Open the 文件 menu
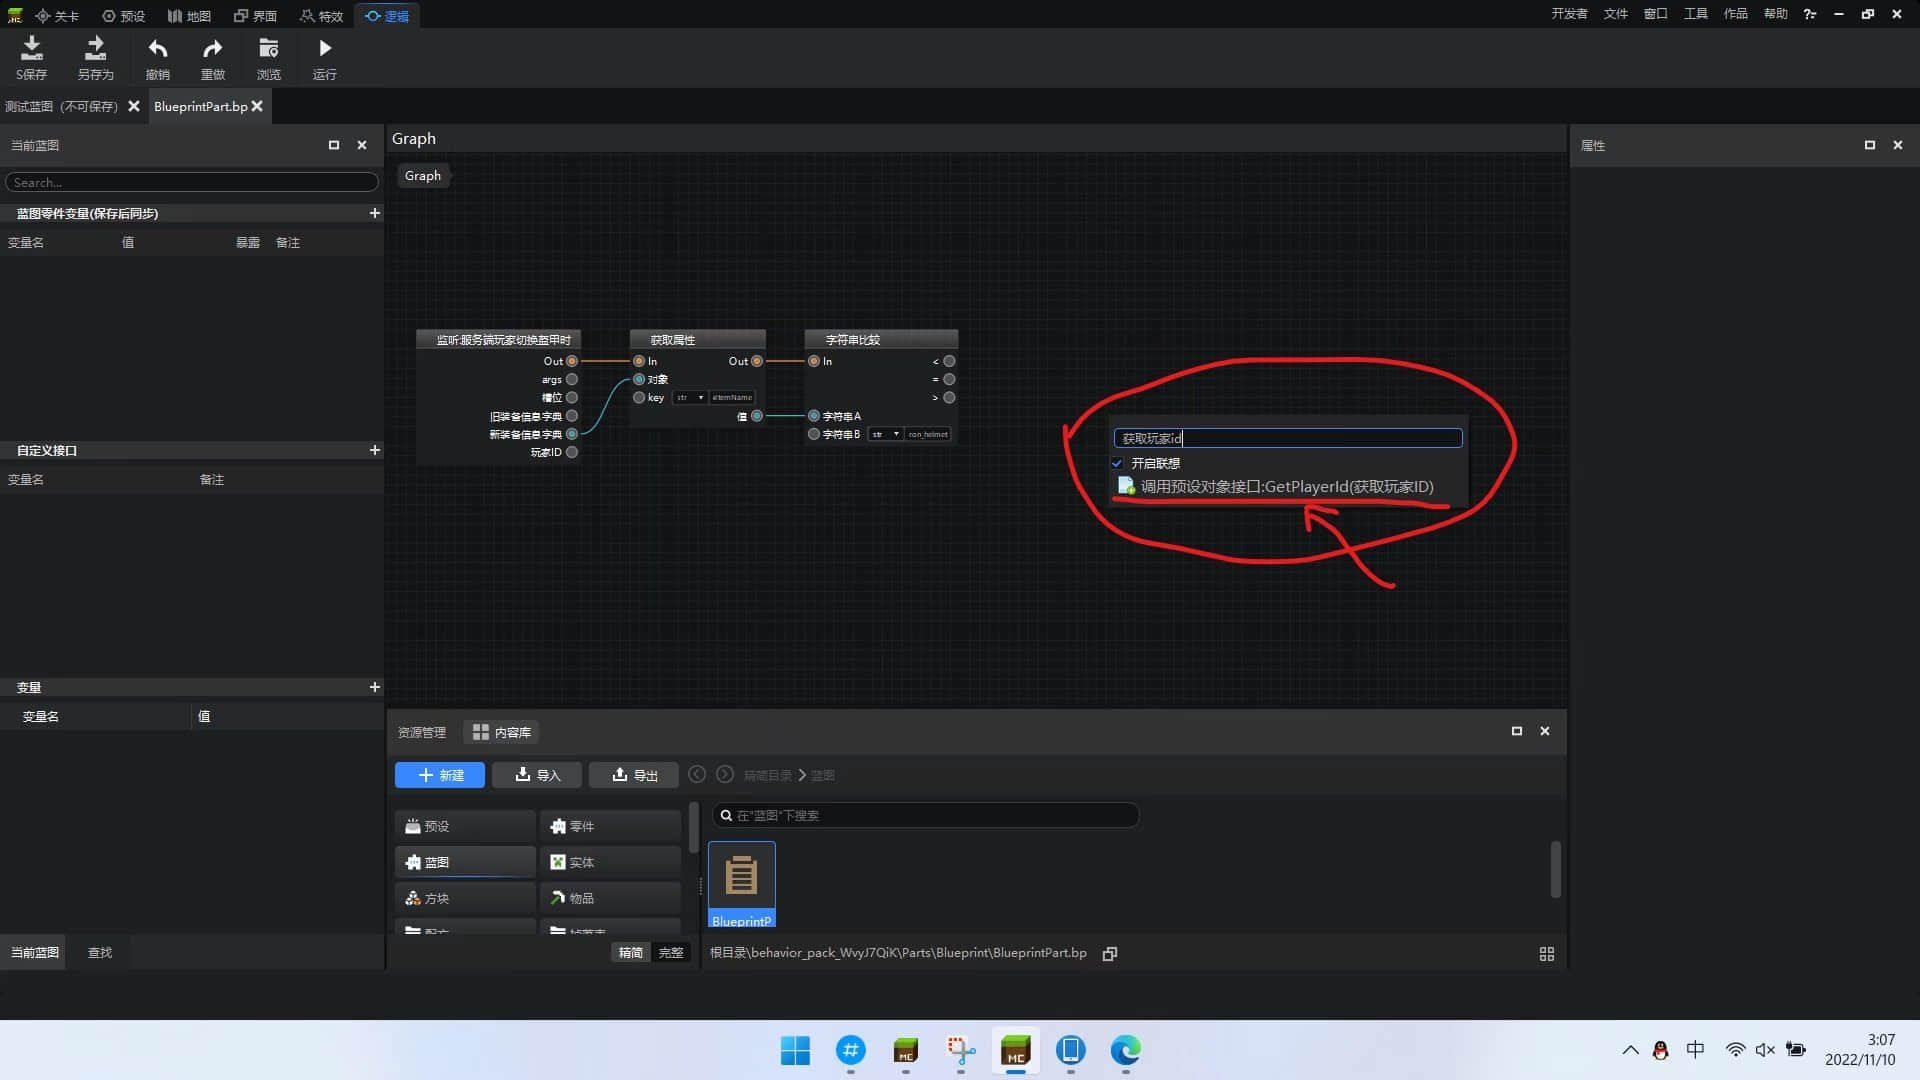This screenshot has height=1080, width=1920. click(x=1615, y=14)
